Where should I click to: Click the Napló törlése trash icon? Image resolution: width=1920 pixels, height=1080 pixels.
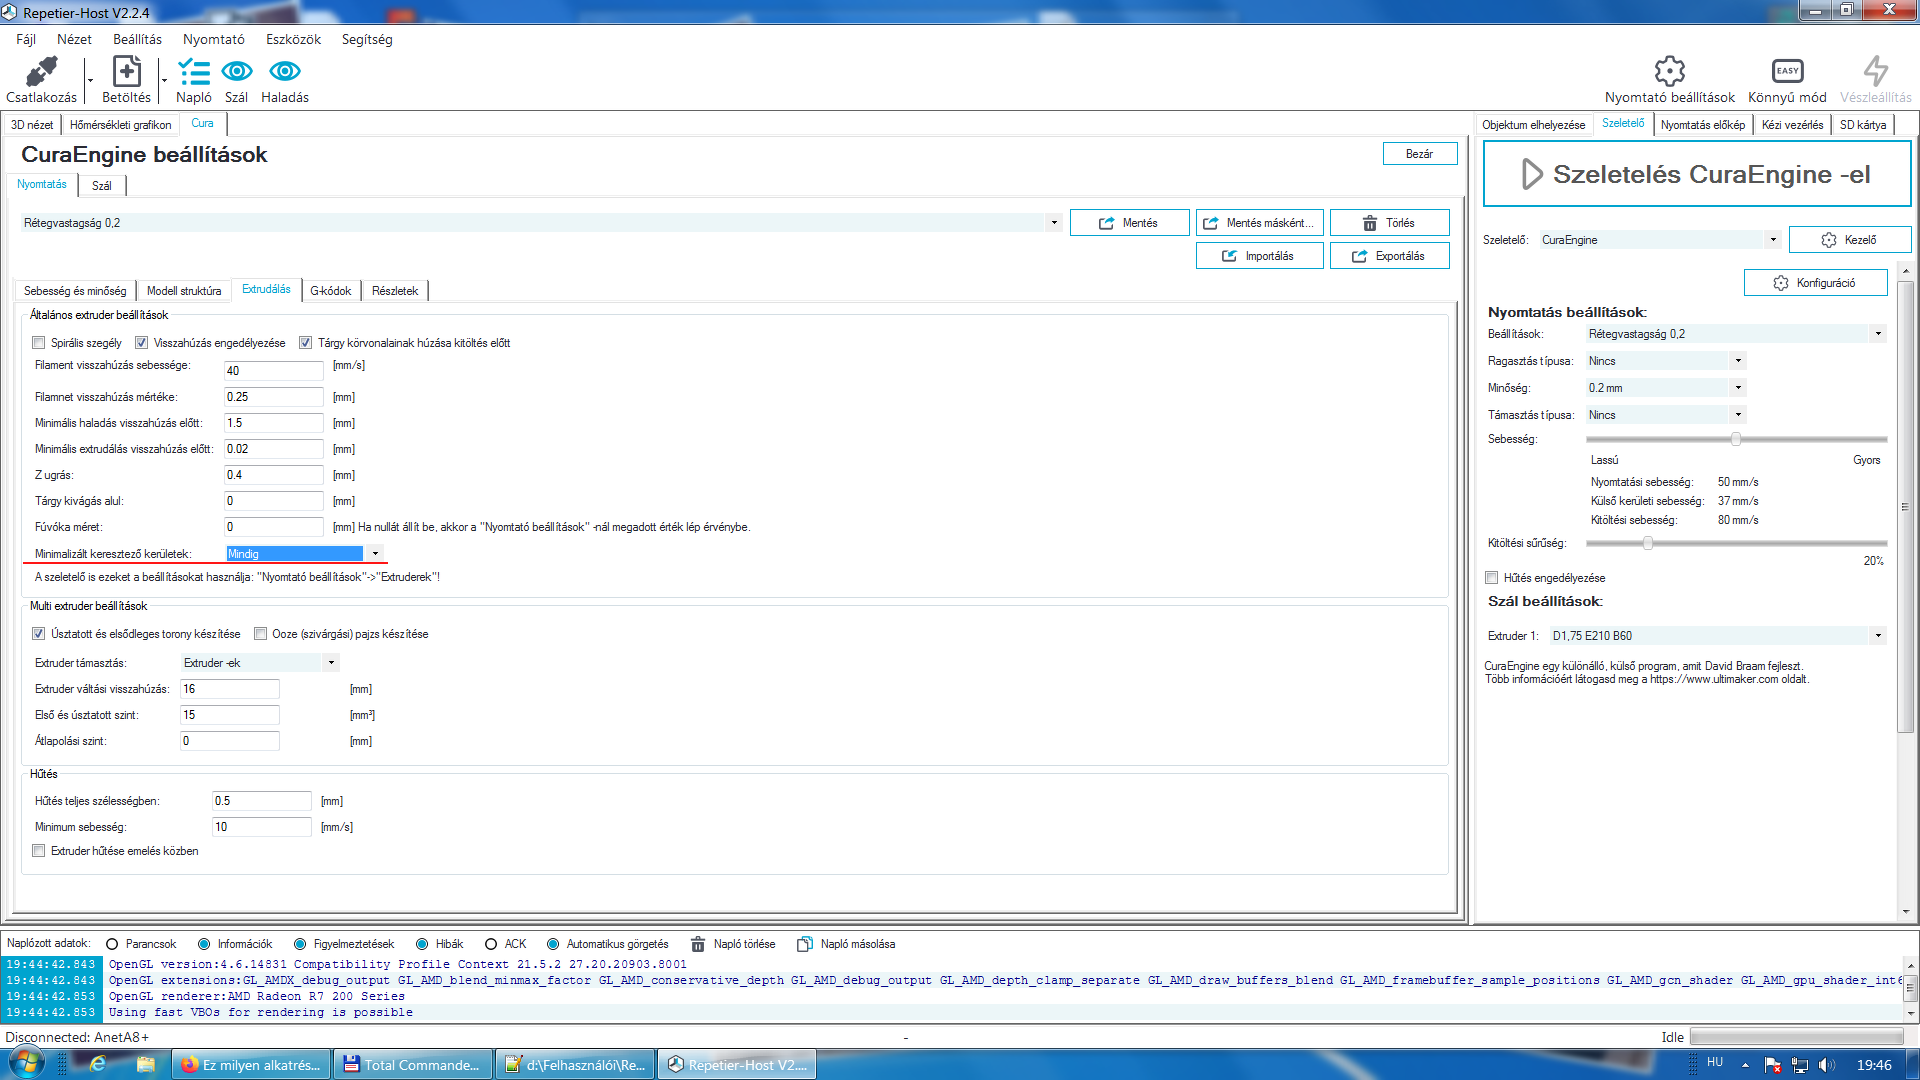698,944
